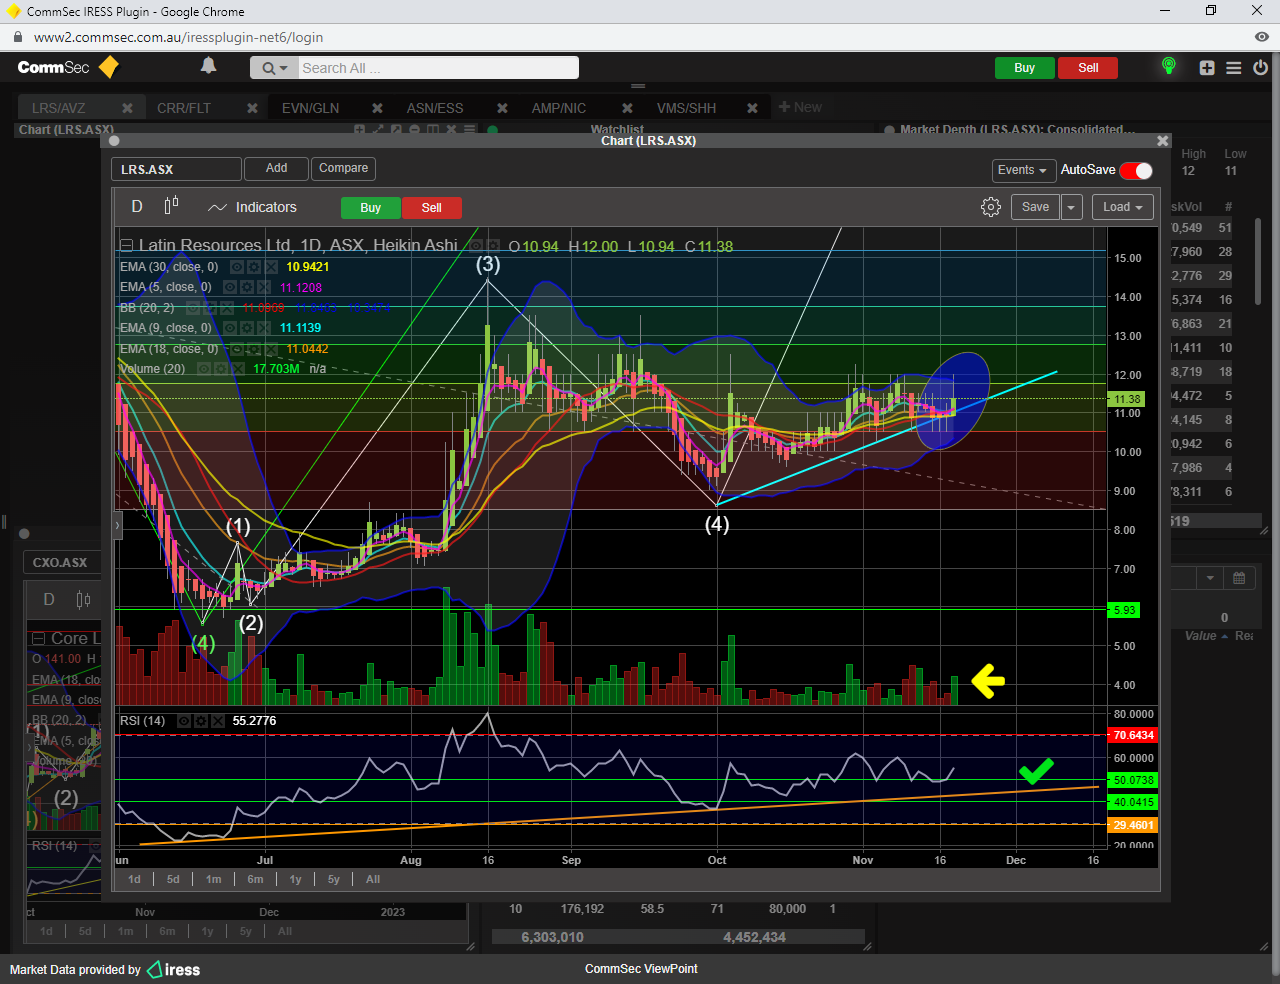Toggle visibility of EMA (30, close, 0)
1280x984 pixels.
tap(237, 267)
